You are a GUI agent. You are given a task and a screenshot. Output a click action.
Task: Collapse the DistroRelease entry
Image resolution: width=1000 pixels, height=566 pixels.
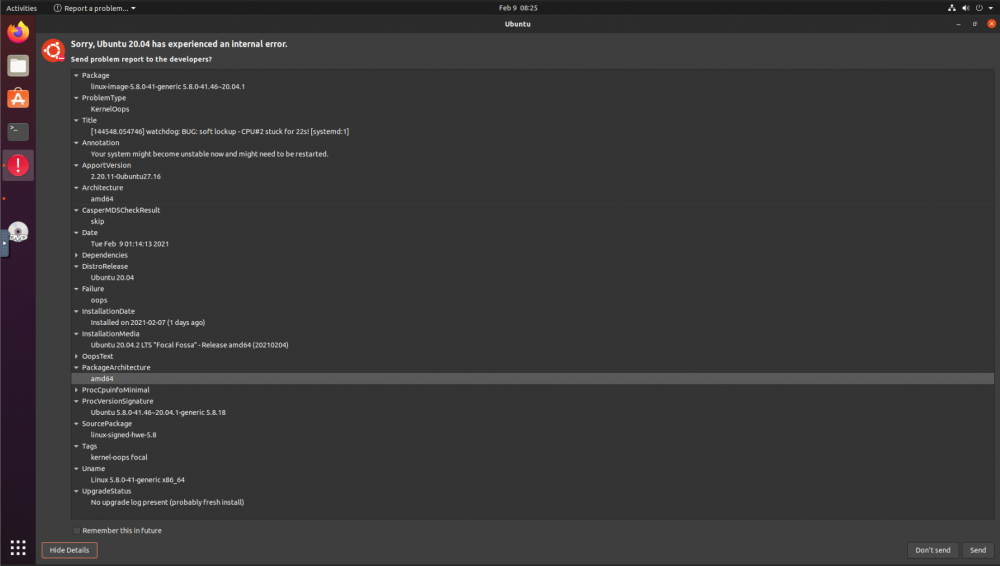coord(77,266)
